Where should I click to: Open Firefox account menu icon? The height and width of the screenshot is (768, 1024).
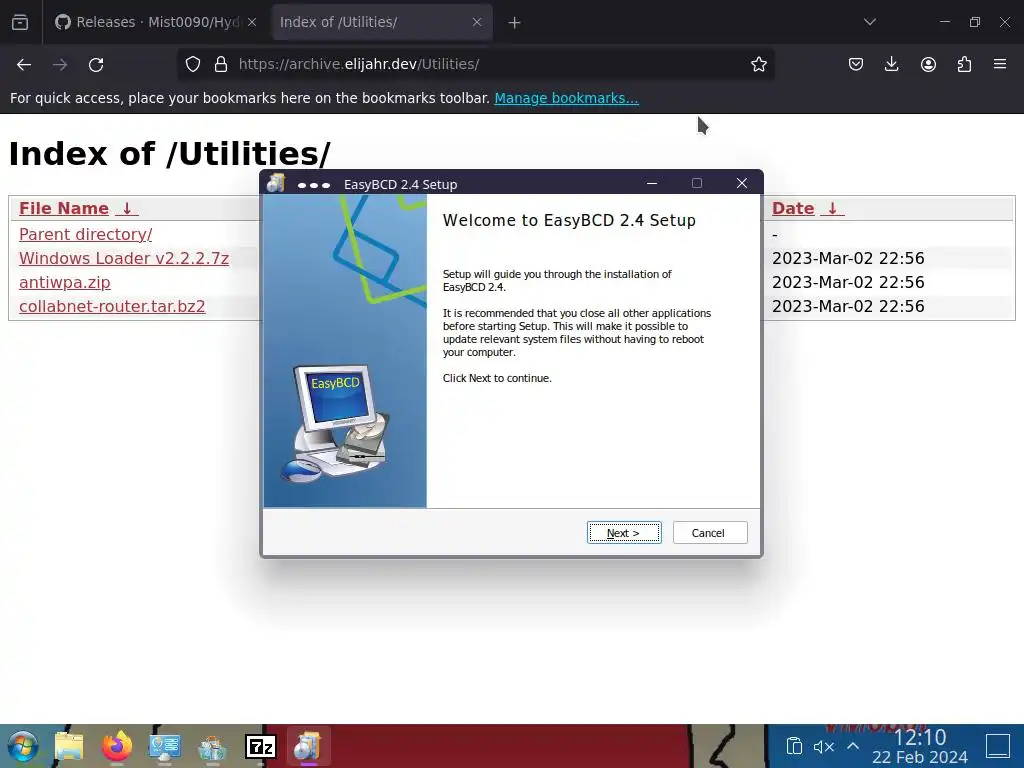tap(928, 64)
